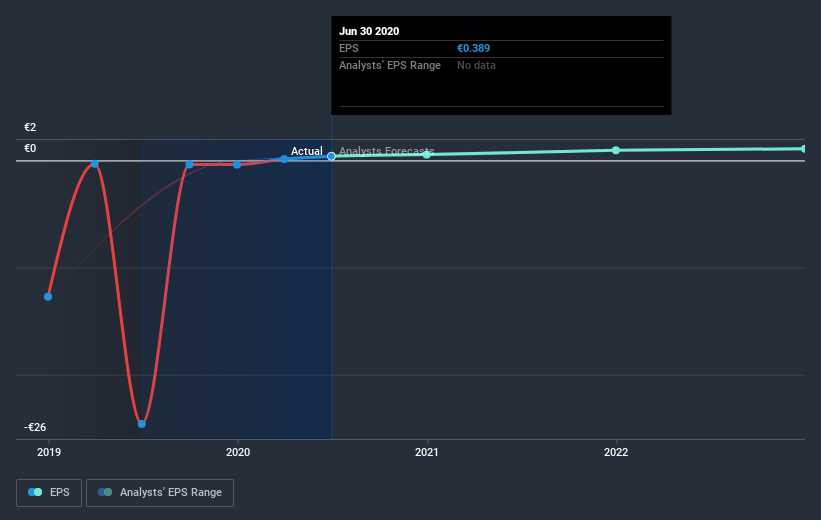Select the 2022 forecast data point
Screen dimensions: 821x520
[616, 150]
